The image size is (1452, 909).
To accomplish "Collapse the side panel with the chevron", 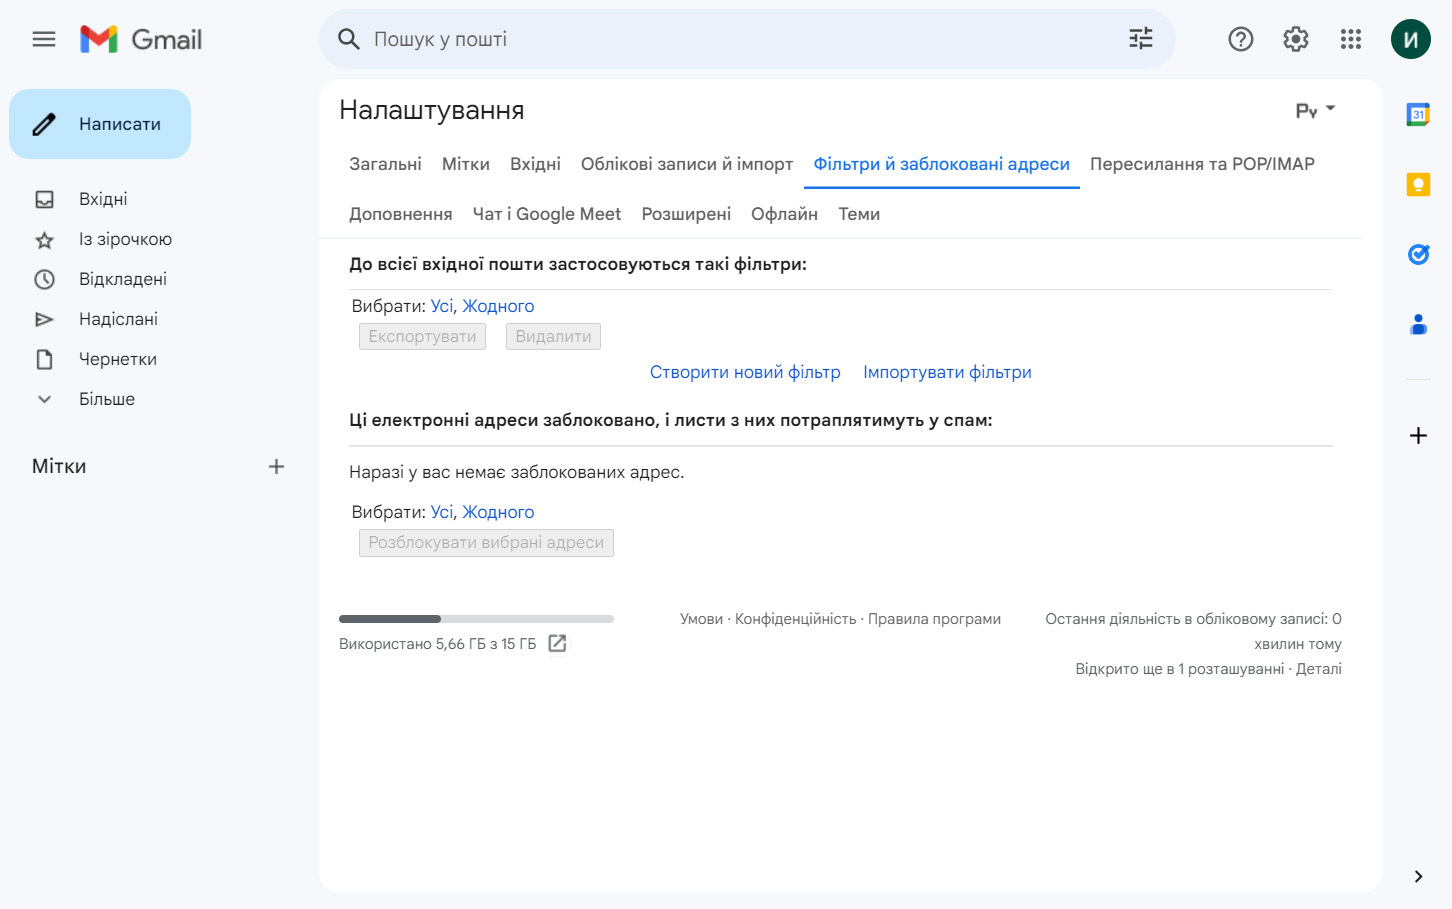I will coord(1417,876).
